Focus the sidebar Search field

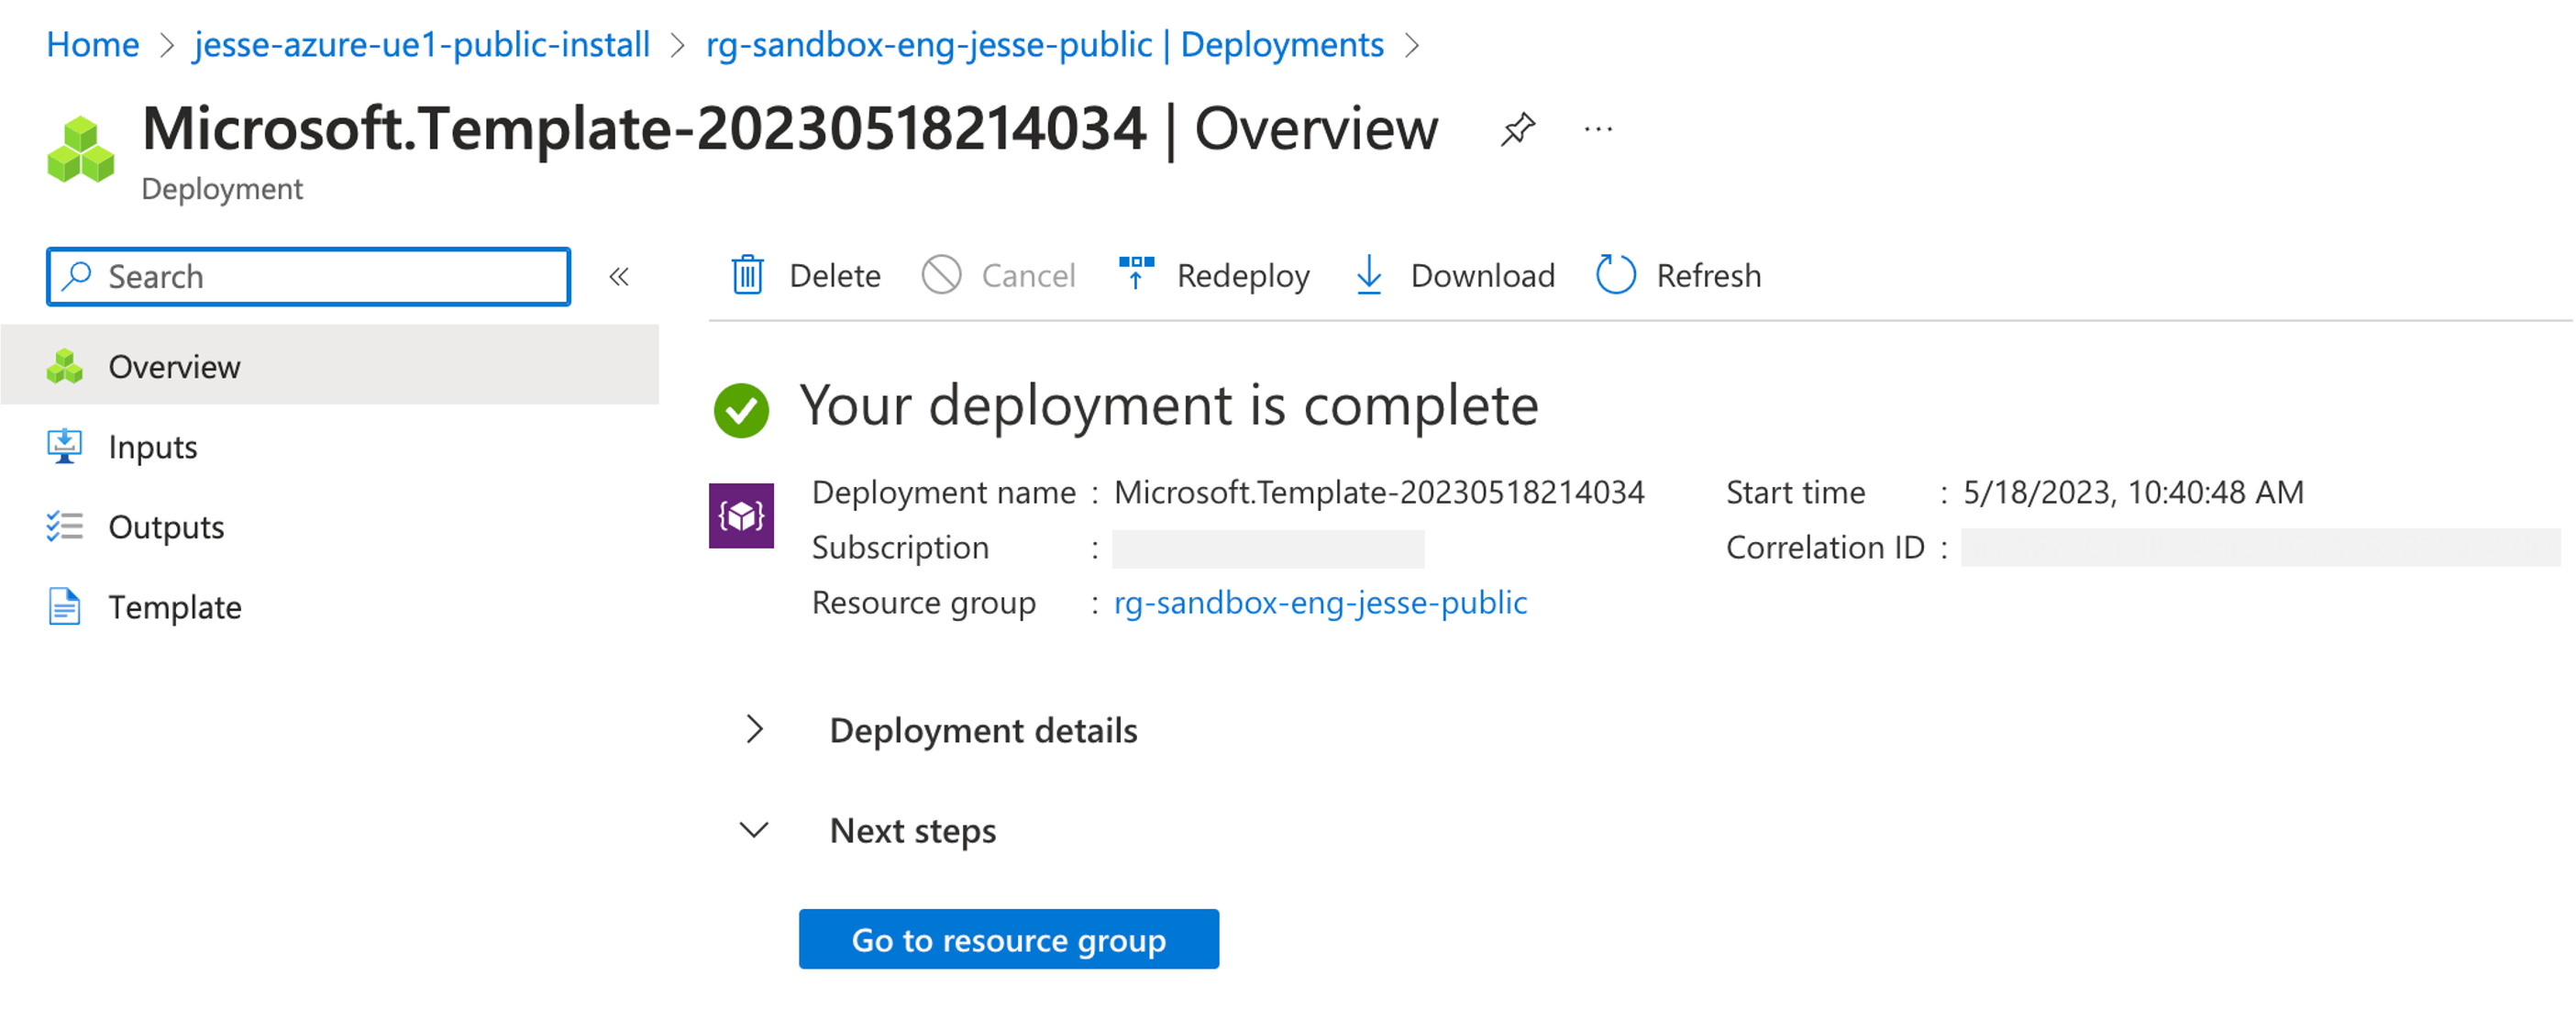309,276
